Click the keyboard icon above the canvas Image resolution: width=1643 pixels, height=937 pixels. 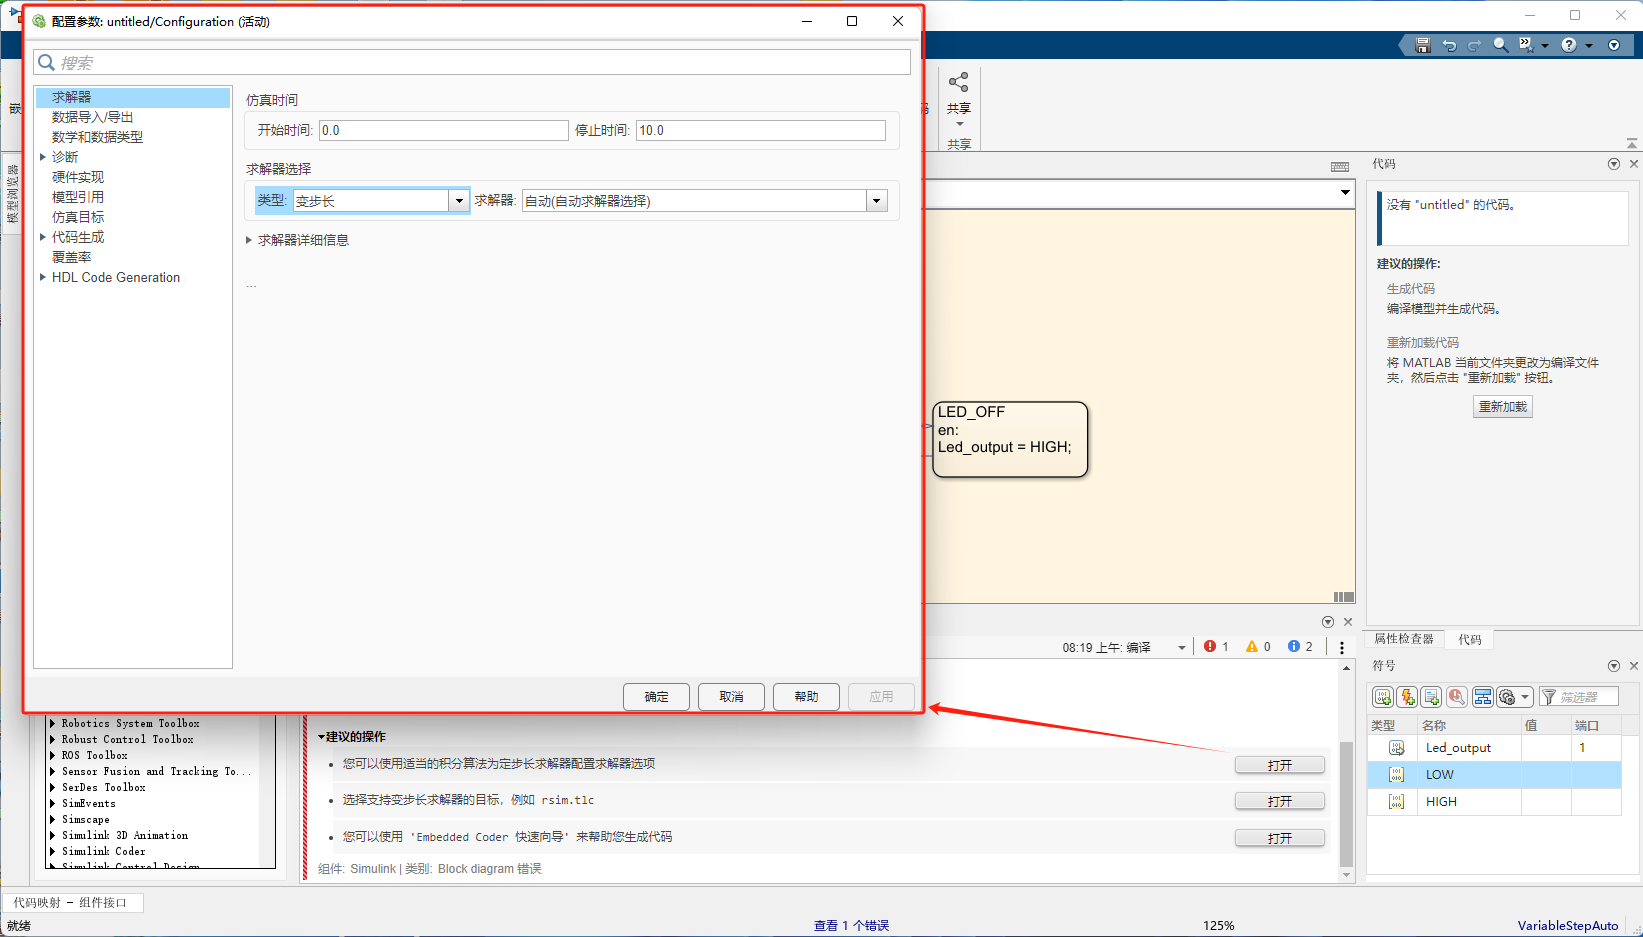1340,166
